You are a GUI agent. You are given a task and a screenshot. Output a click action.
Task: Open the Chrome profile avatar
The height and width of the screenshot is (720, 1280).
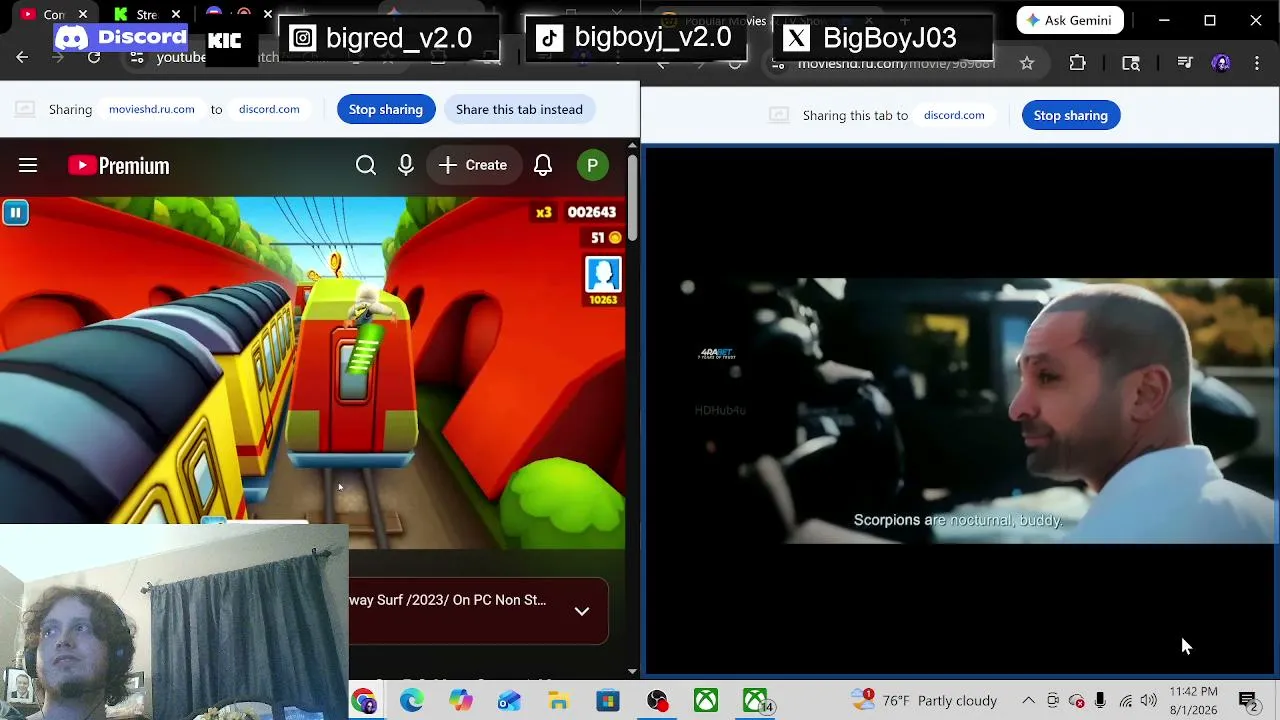point(1221,63)
